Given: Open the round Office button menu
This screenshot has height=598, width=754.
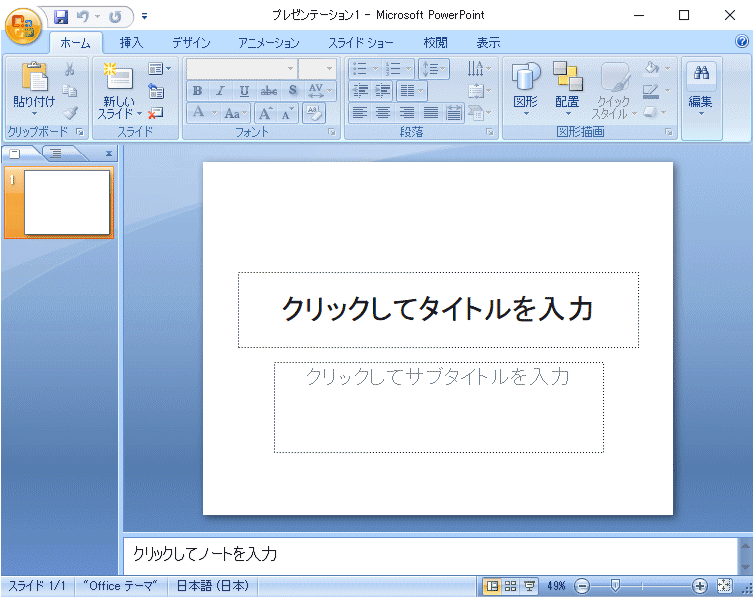Looking at the screenshot, I should pos(22,24).
